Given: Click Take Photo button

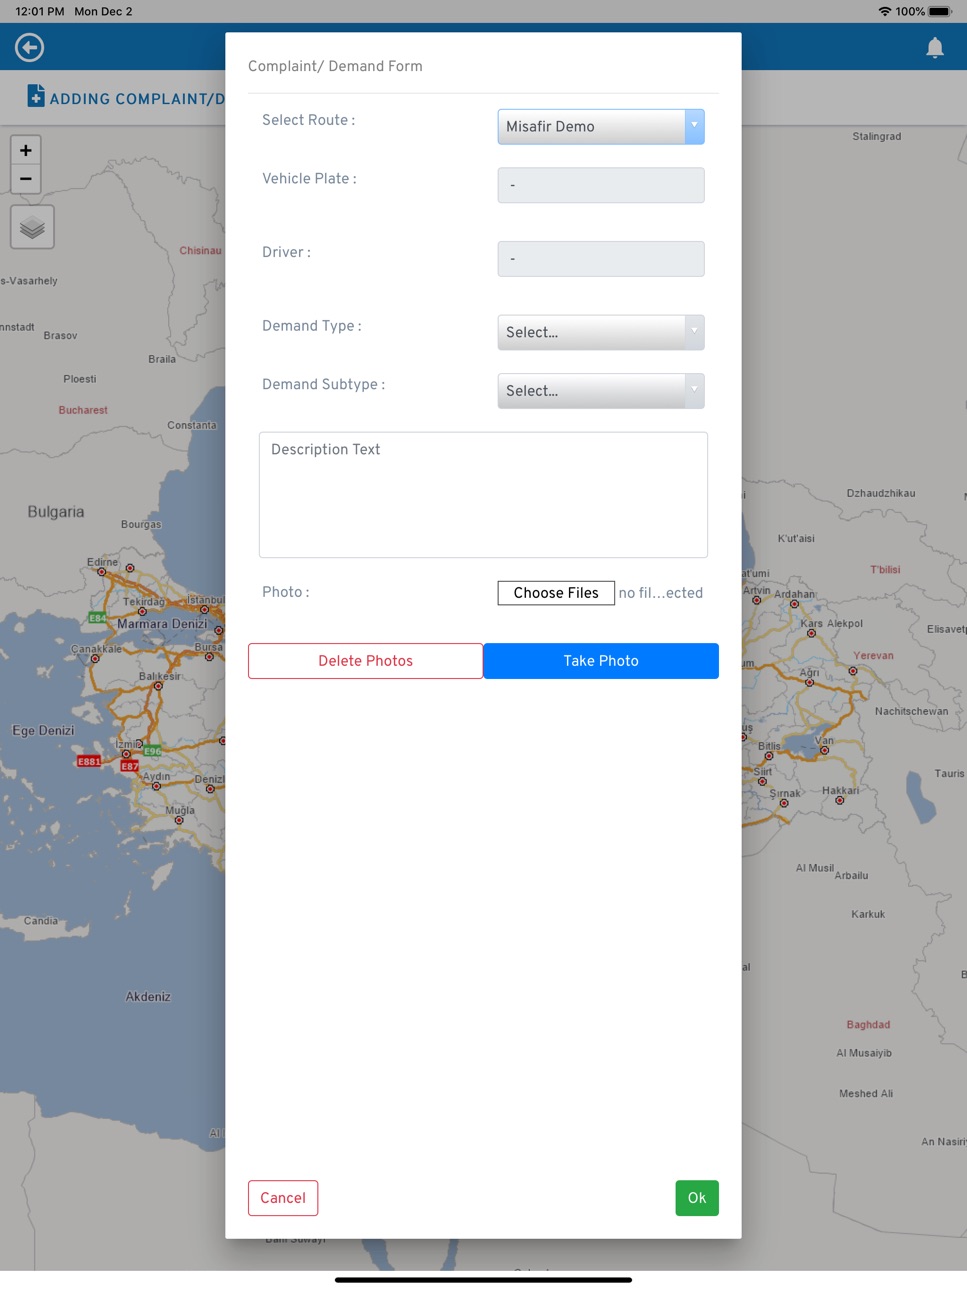Looking at the screenshot, I should click(x=601, y=661).
